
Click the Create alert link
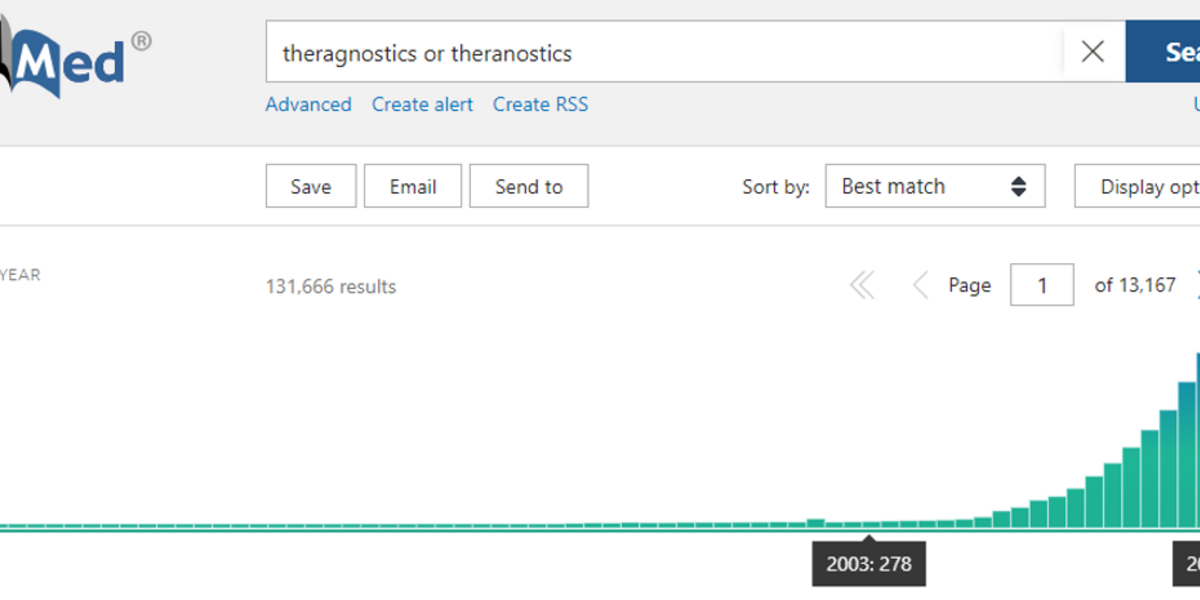coord(422,104)
